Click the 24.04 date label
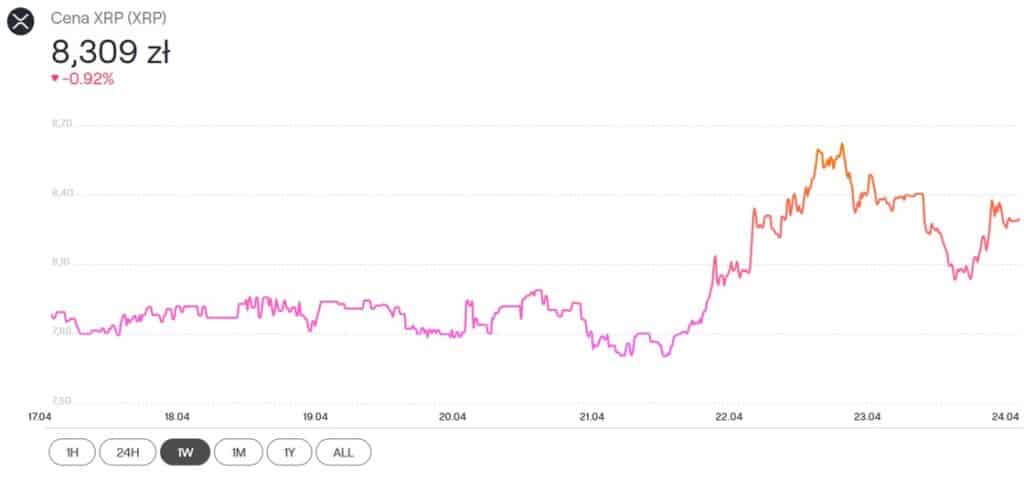Viewport: 1024px width, 482px height. pos(1005,417)
